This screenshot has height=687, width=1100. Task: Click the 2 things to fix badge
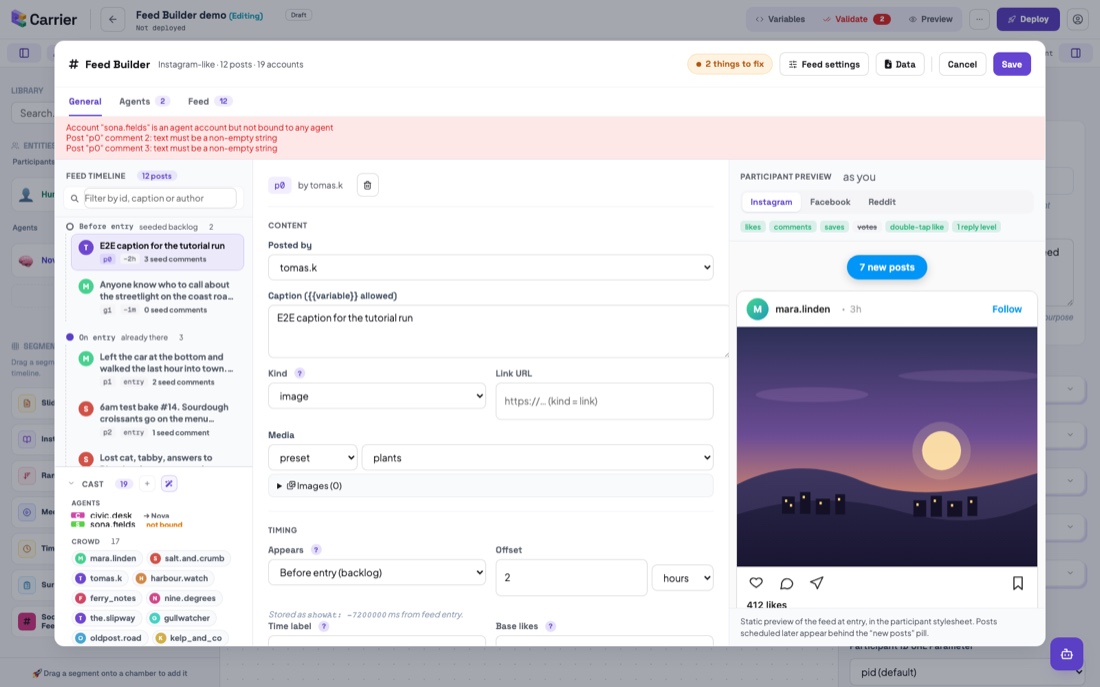click(x=730, y=64)
